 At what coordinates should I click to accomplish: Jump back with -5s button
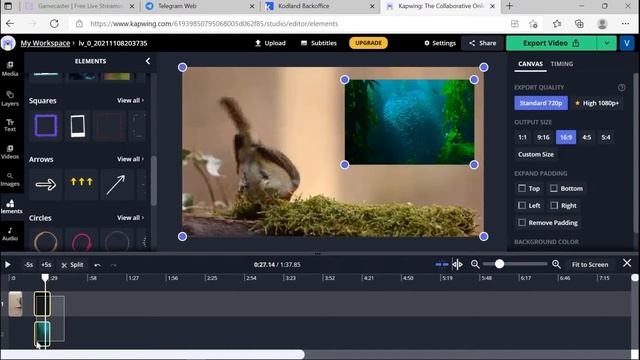point(28,264)
